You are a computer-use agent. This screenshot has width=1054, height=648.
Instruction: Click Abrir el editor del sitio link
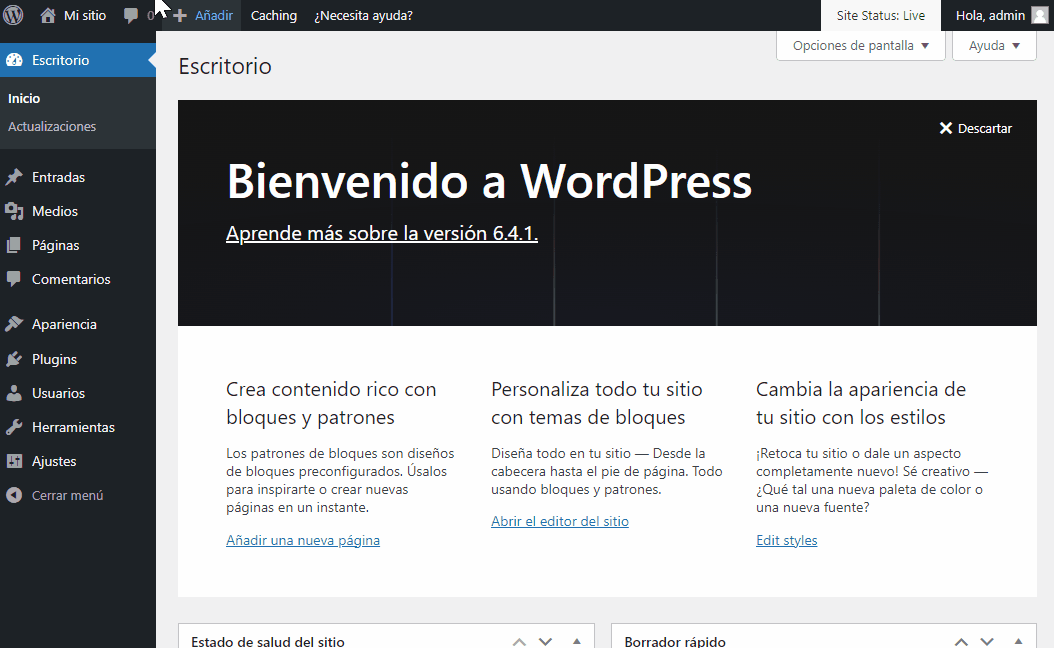[560, 521]
